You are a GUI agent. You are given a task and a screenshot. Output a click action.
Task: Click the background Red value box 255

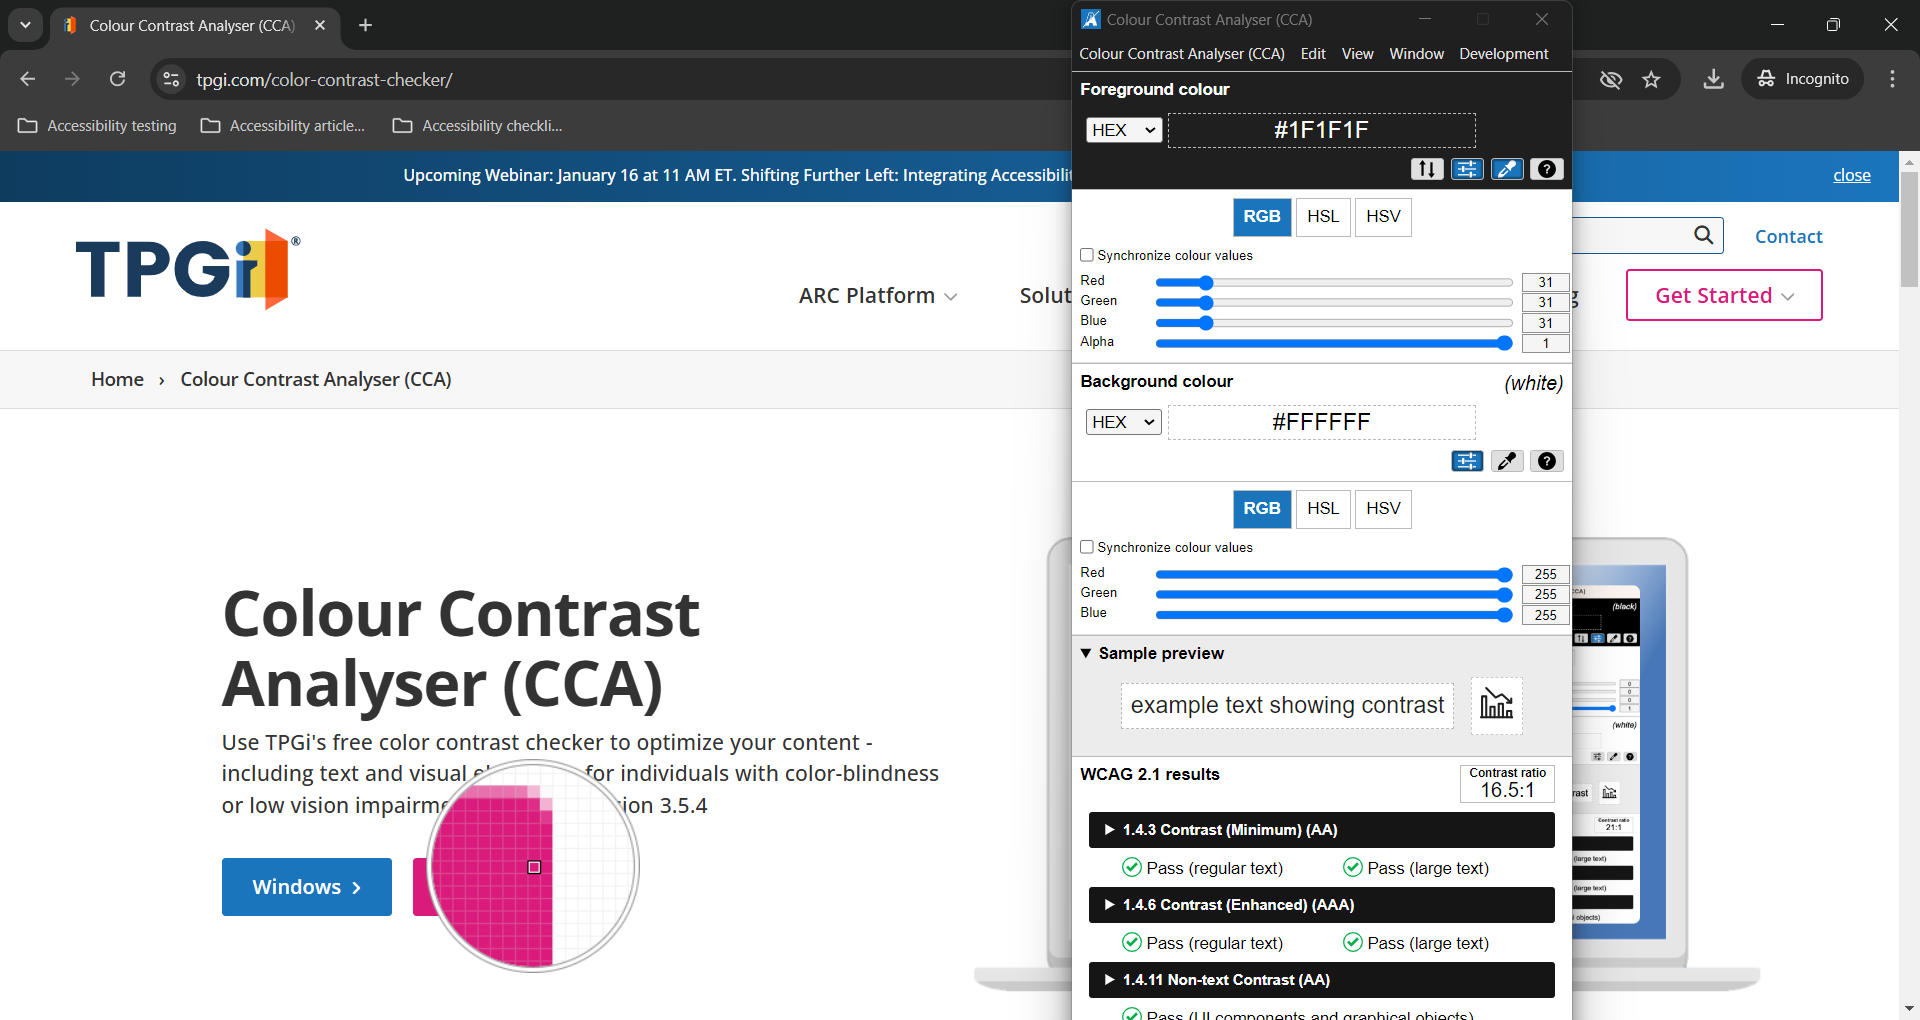pyautogui.click(x=1545, y=574)
